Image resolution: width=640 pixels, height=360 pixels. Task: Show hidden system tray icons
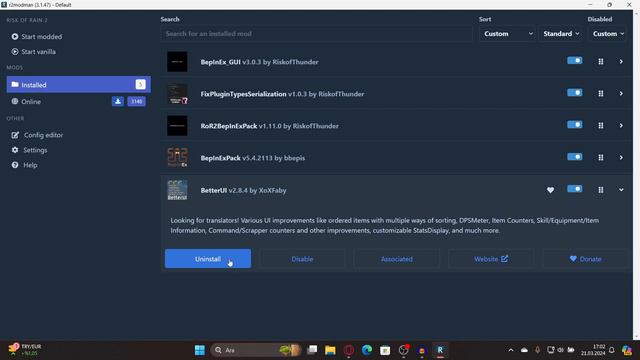tap(511, 350)
